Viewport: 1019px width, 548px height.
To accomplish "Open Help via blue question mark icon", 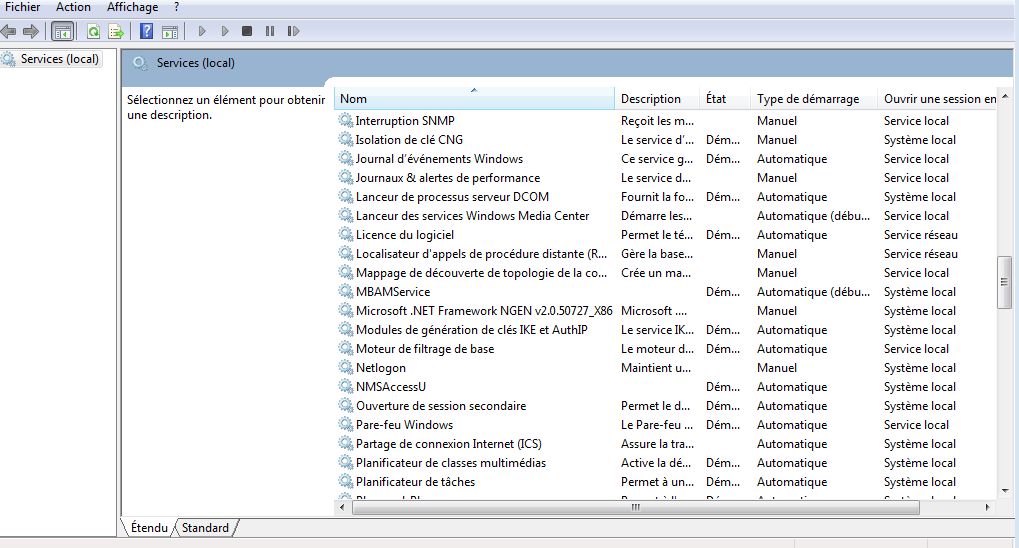I will (146, 32).
